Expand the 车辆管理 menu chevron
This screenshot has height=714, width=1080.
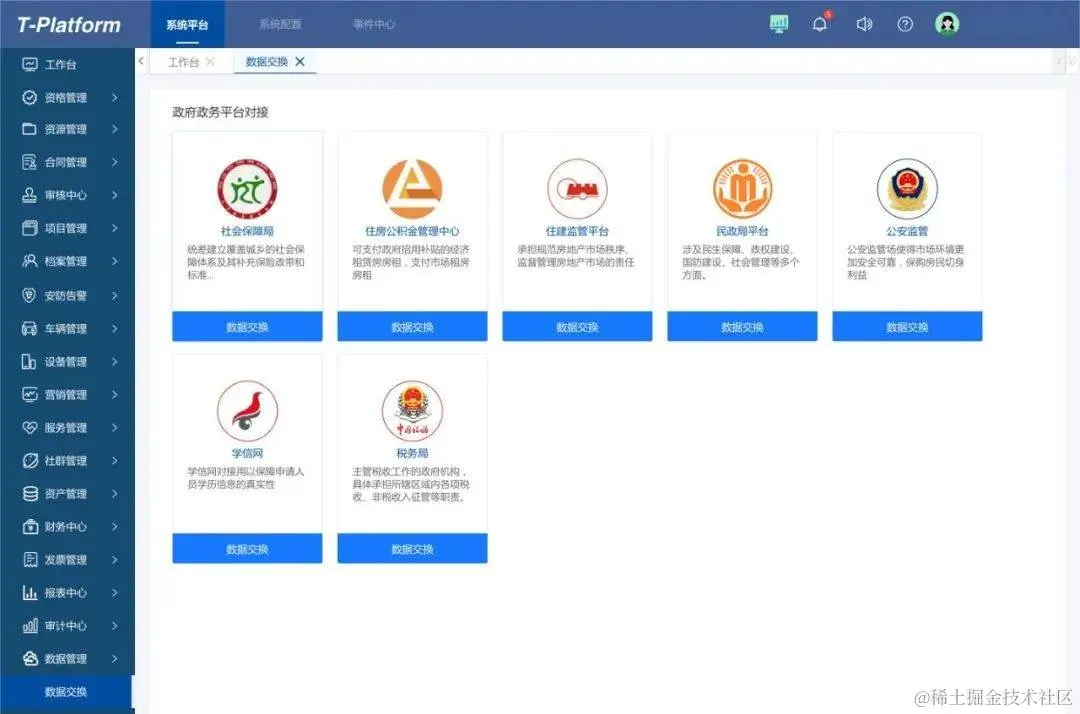point(115,328)
